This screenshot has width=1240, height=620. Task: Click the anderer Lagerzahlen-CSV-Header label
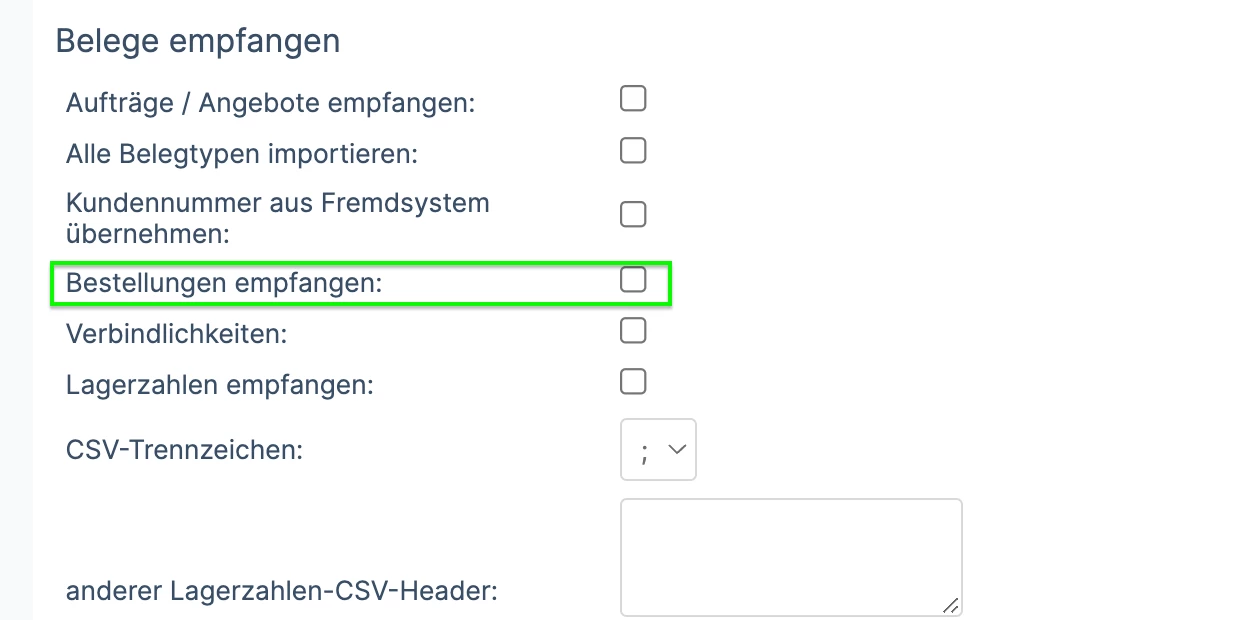point(282,591)
